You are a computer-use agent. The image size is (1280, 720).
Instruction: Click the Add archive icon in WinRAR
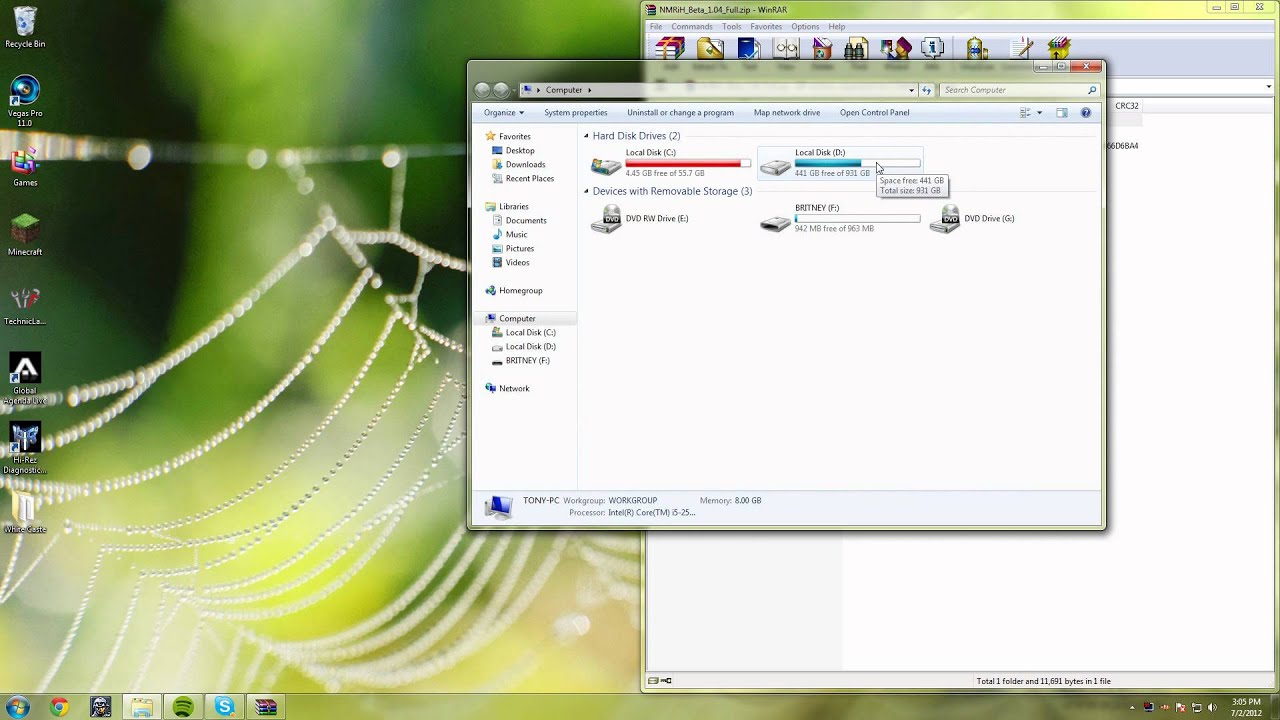(670, 48)
